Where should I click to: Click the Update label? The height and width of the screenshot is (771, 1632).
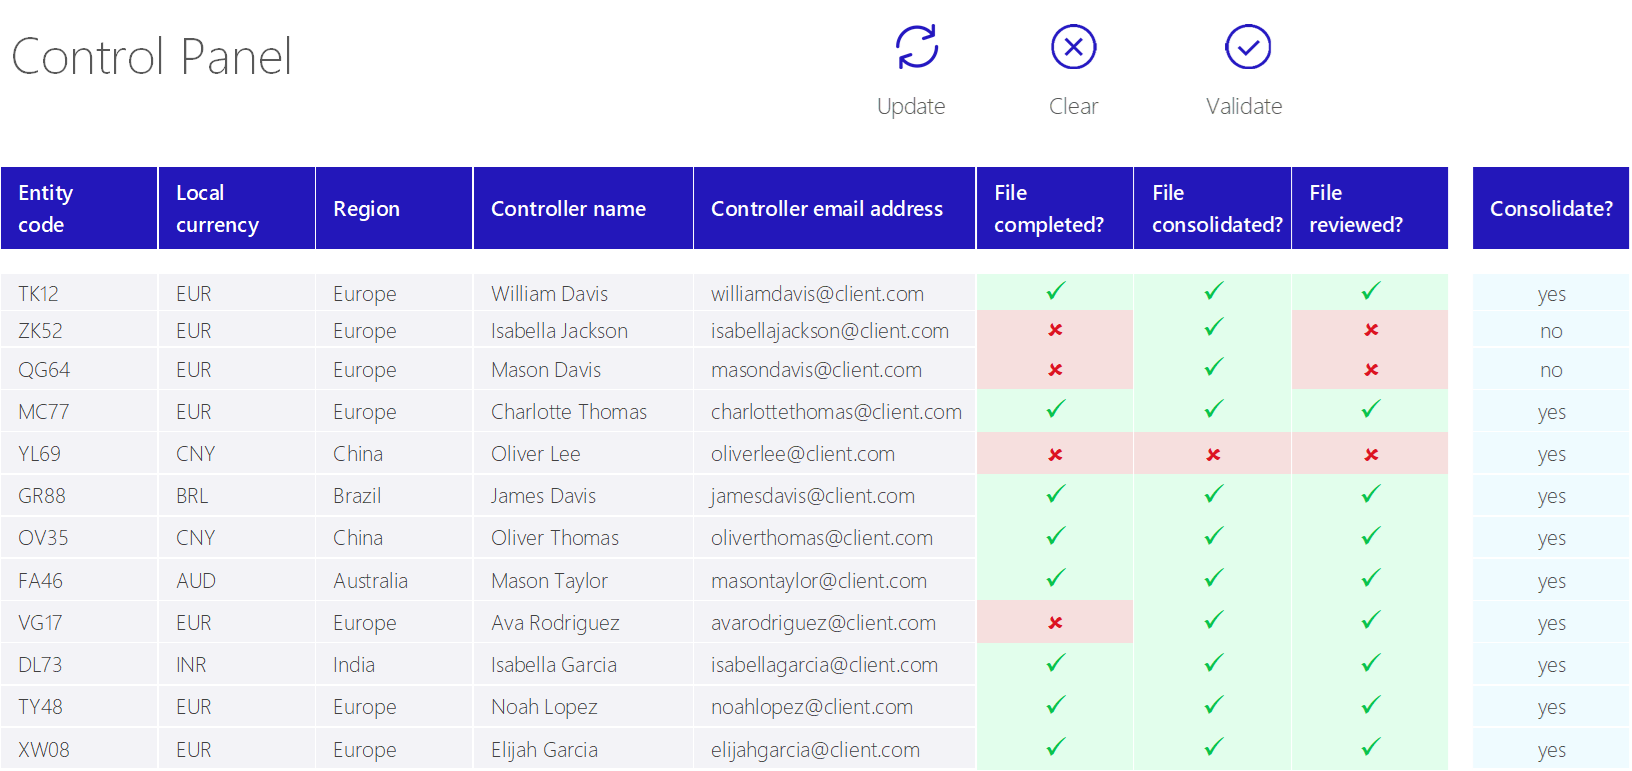tap(911, 106)
